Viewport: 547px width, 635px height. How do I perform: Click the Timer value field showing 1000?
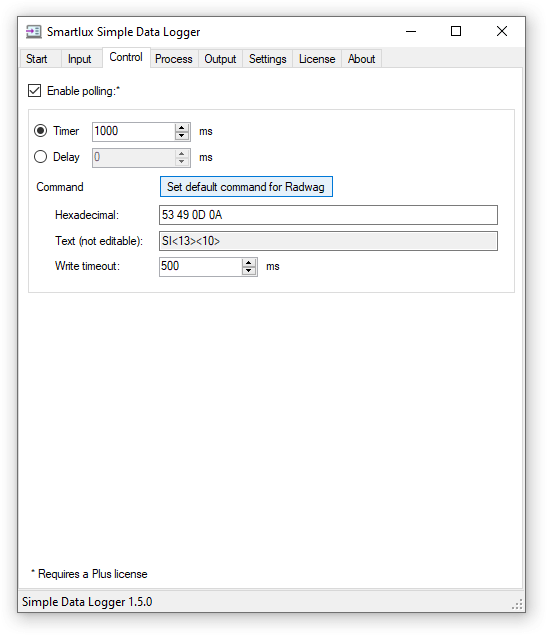tap(134, 132)
